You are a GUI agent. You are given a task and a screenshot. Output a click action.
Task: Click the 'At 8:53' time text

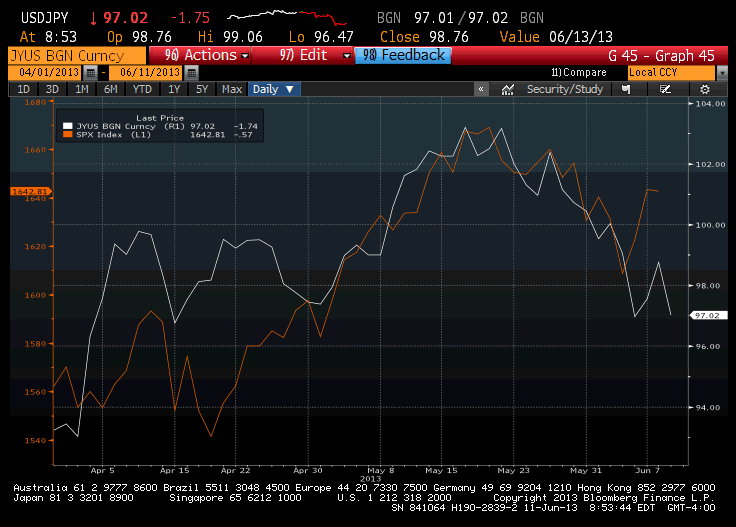(48, 37)
